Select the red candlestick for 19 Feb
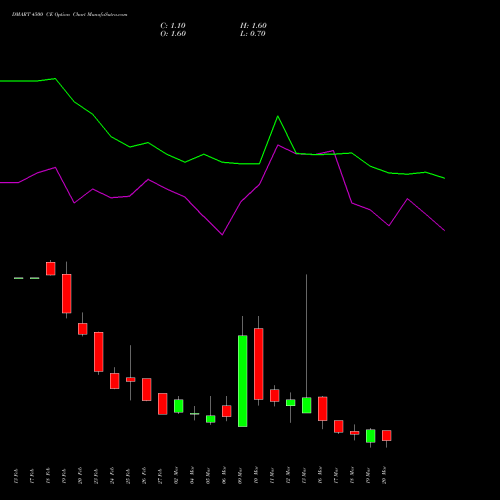The height and width of the screenshot is (500, 500). tap(67, 294)
